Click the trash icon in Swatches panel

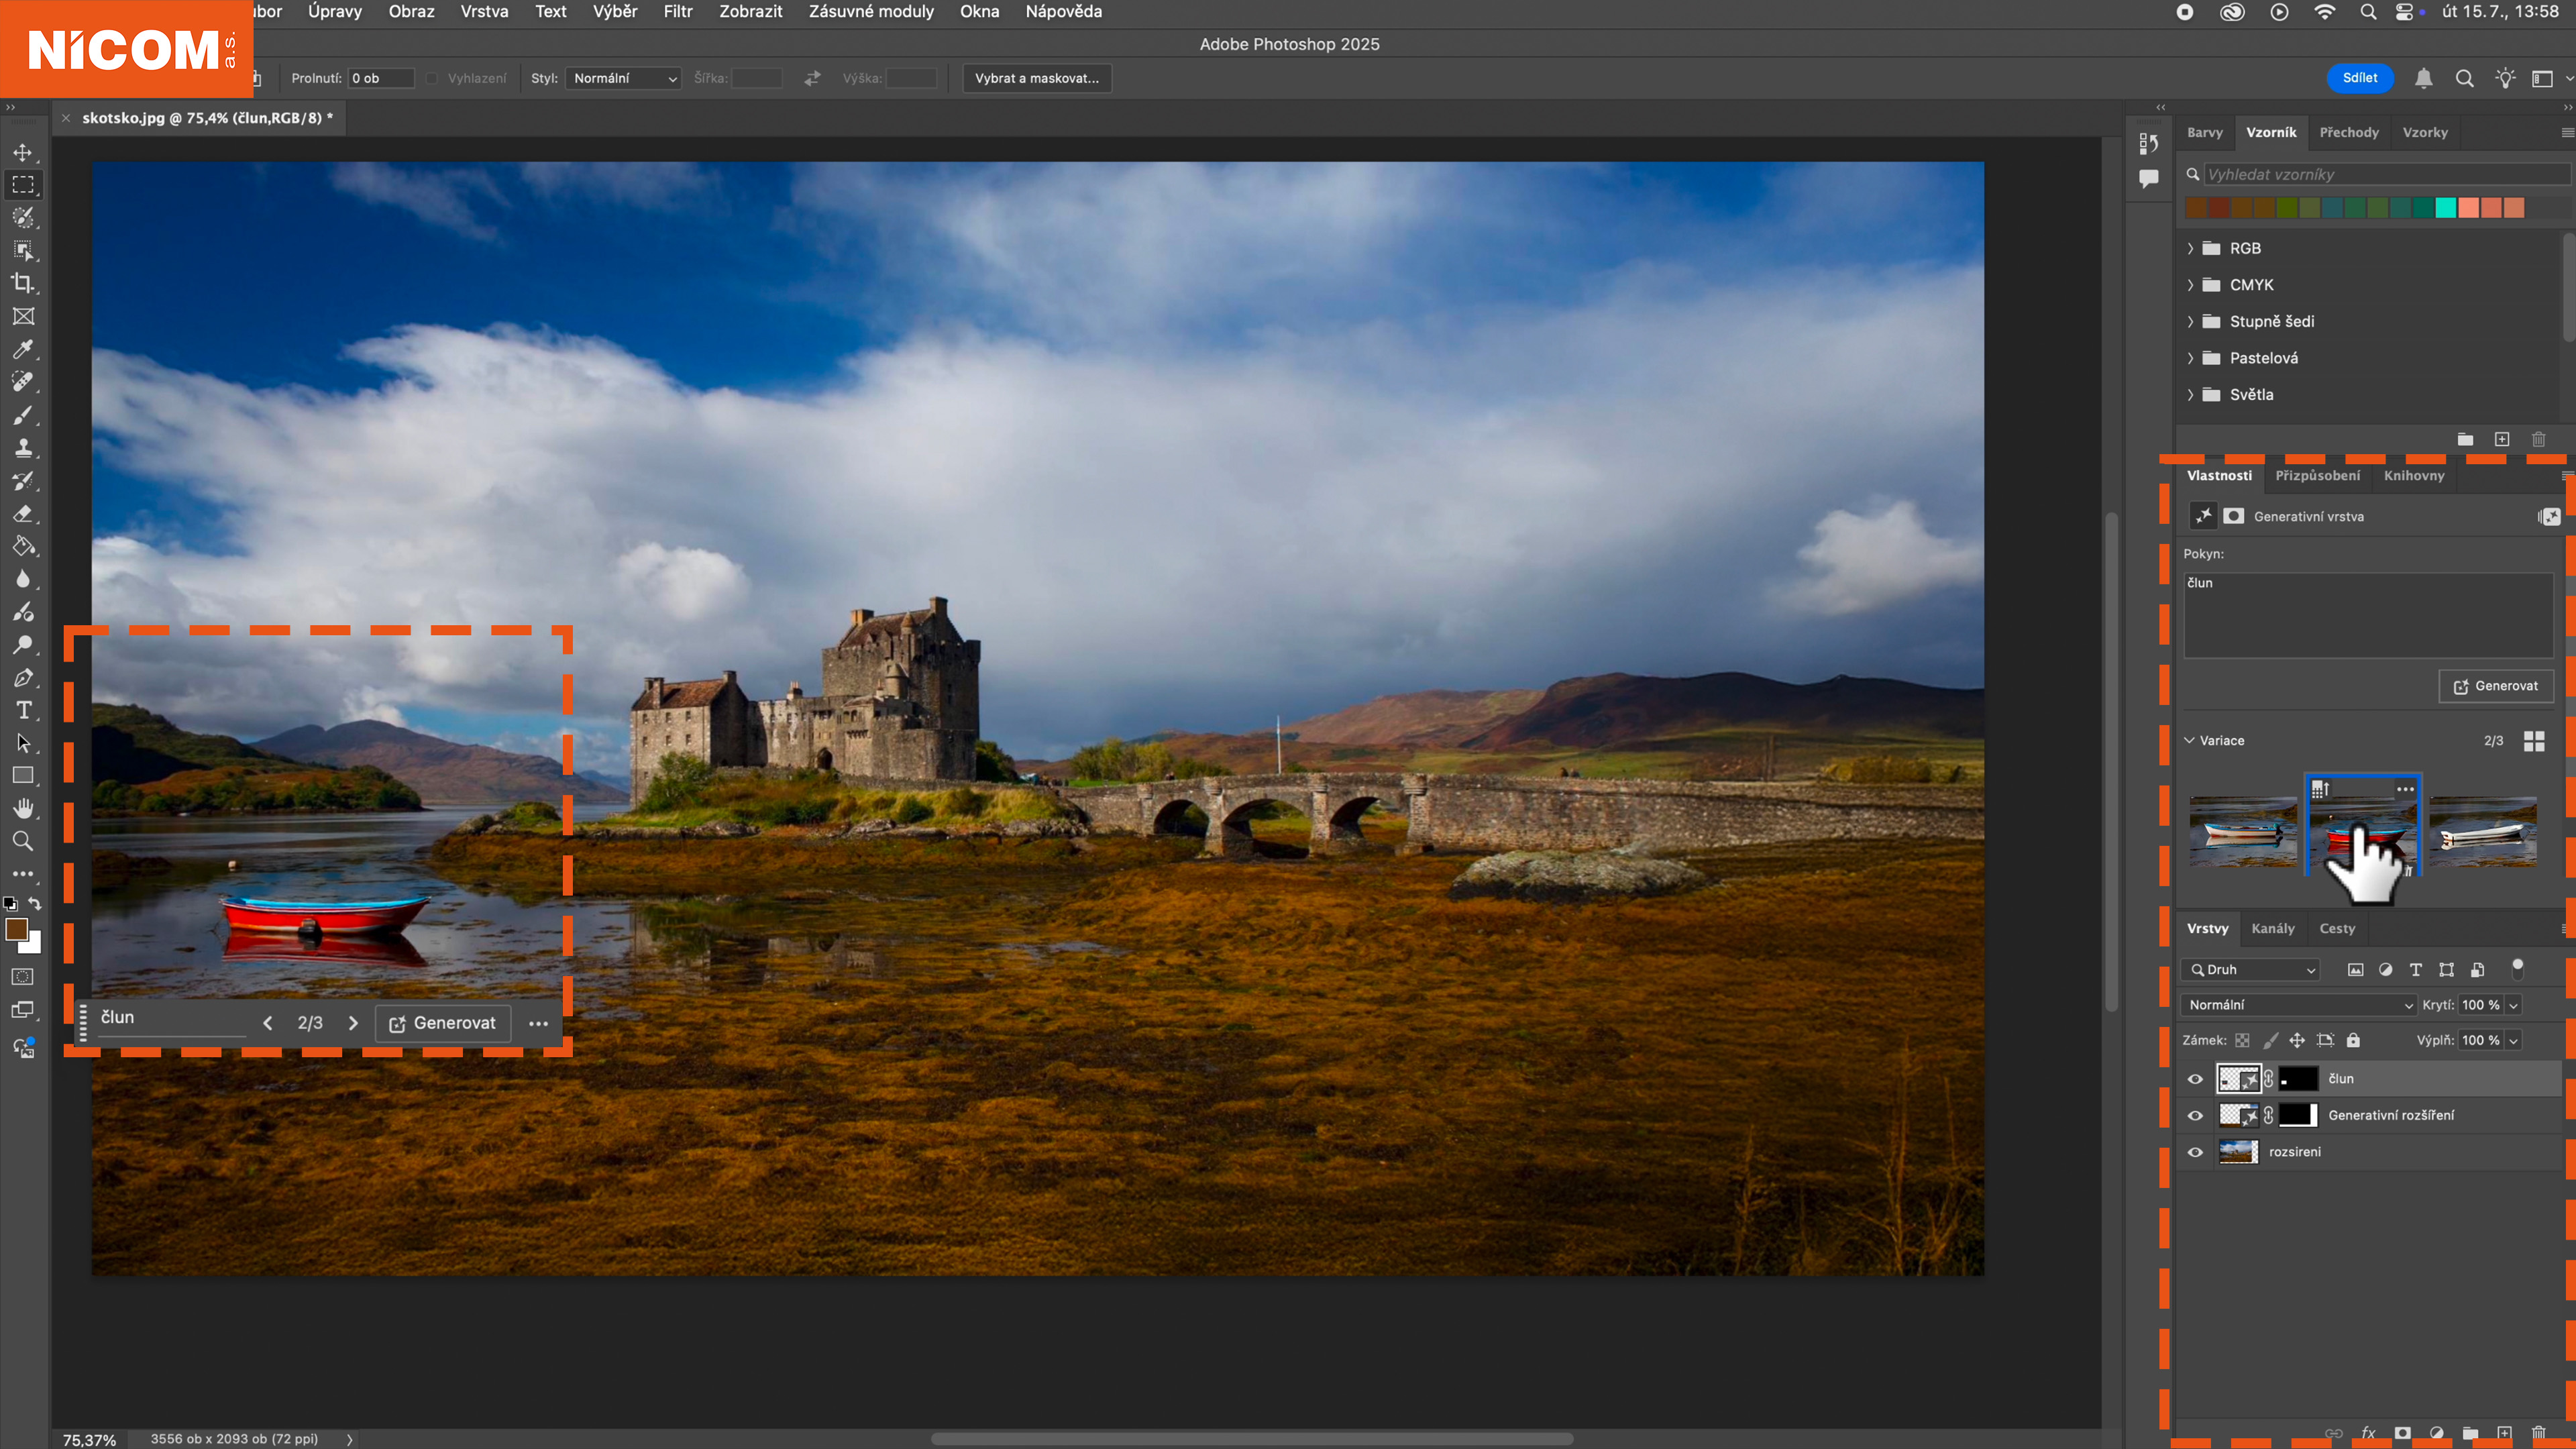(x=2538, y=439)
